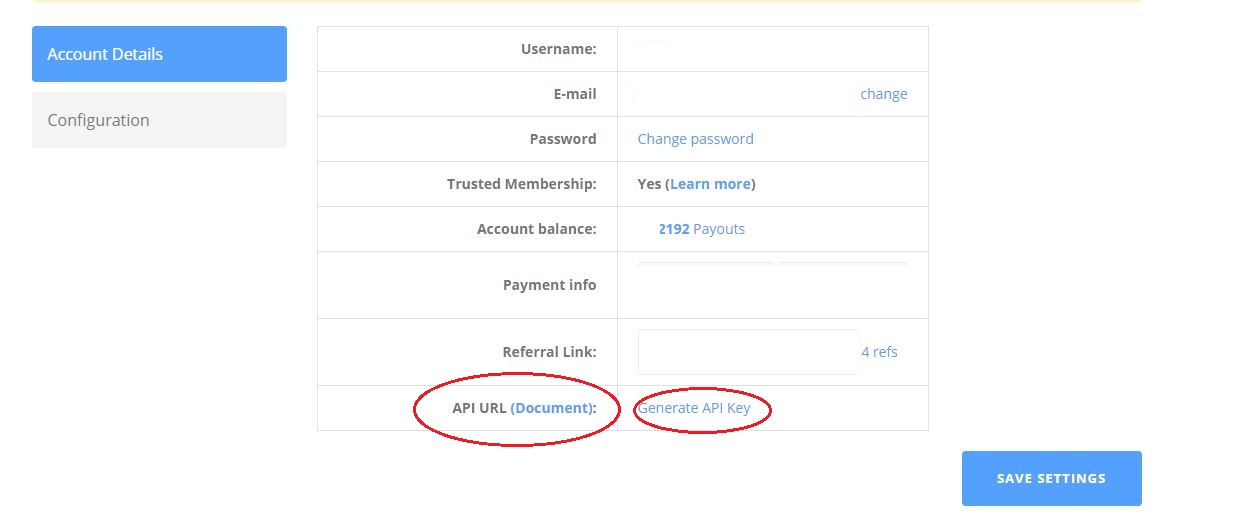Click the Trusted Membership label
The height and width of the screenshot is (532, 1249).
pos(521,184)
